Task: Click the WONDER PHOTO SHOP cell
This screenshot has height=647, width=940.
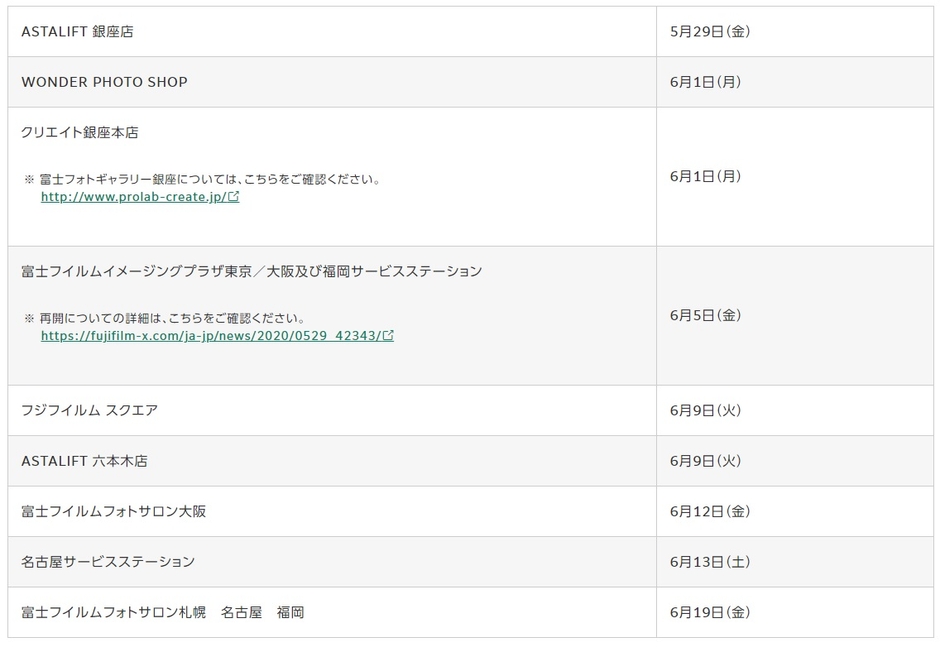Action: 104,82
